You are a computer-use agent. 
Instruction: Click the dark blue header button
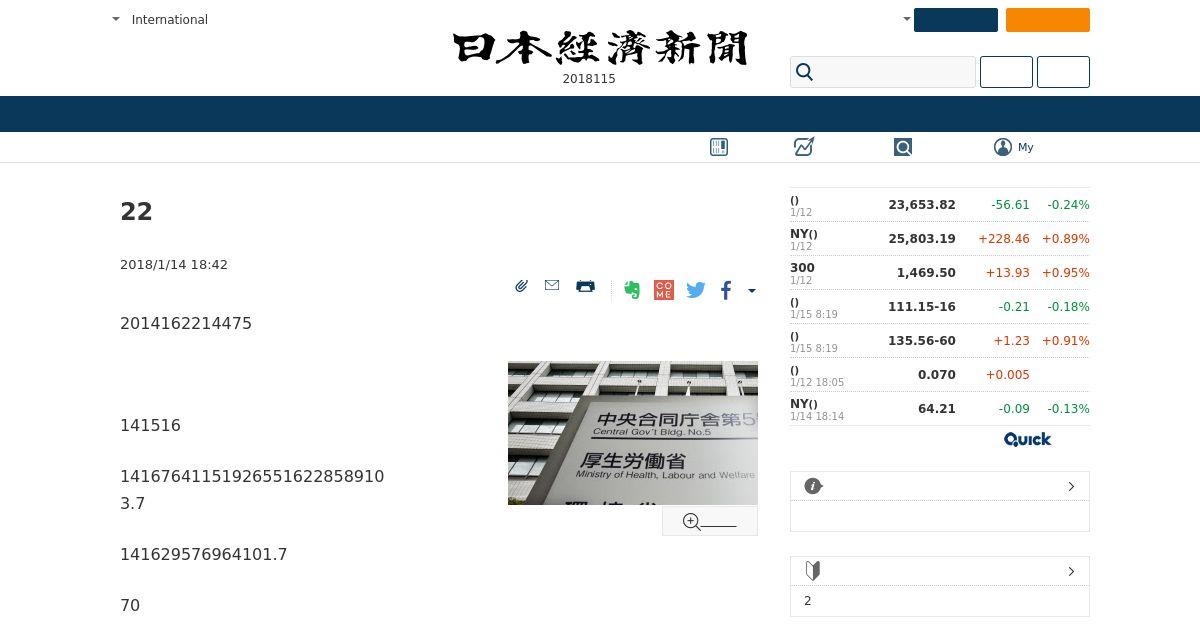(x=956, y=20)
